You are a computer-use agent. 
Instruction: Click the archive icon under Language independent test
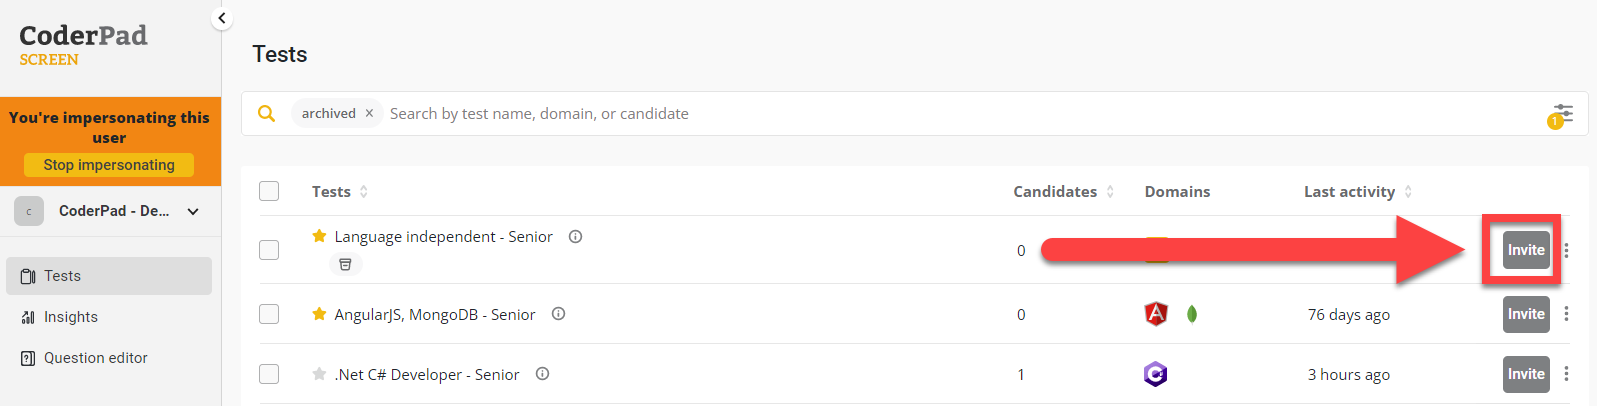(345, 265)
